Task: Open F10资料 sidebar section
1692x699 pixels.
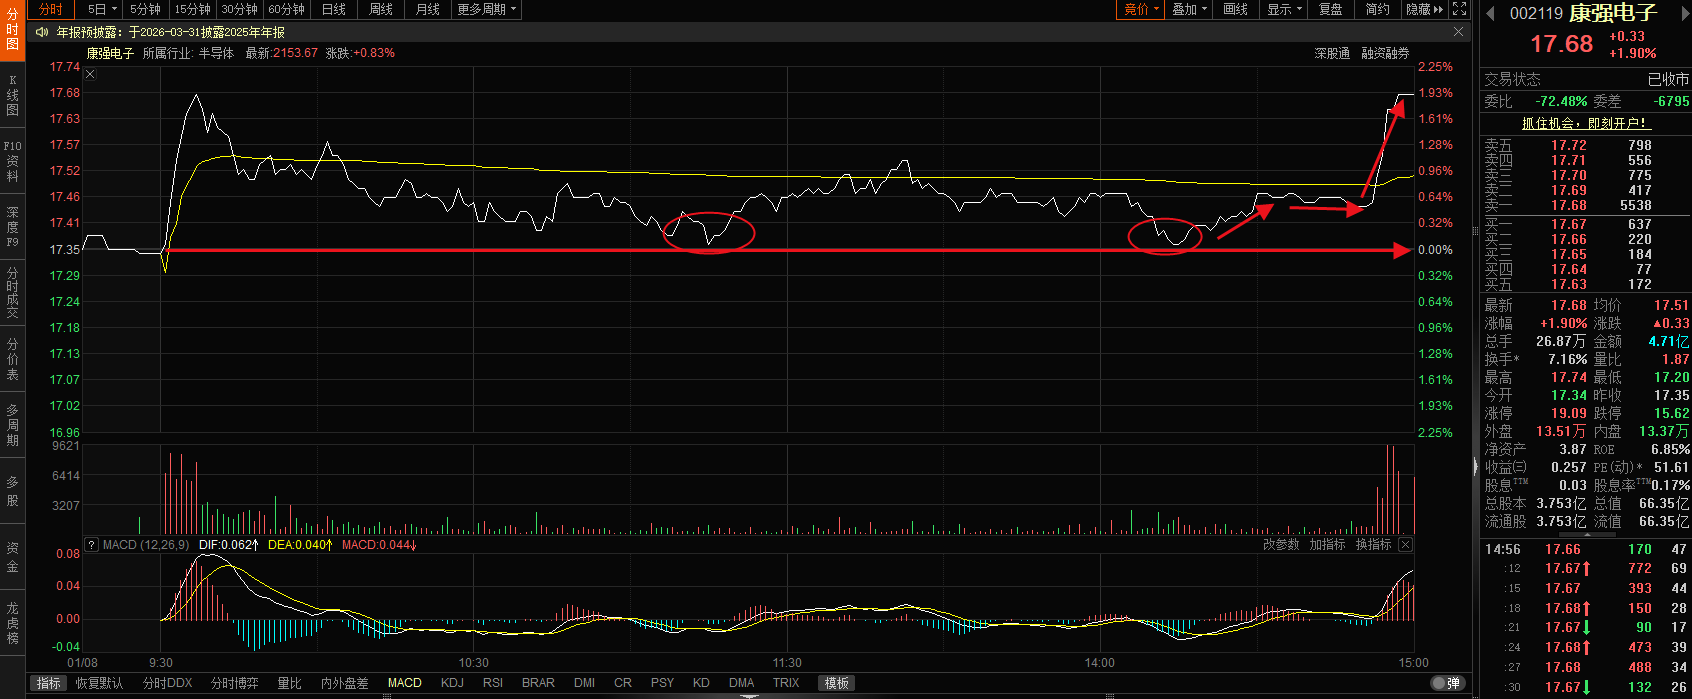Action: pyautogui.click(x=12, y=161)
